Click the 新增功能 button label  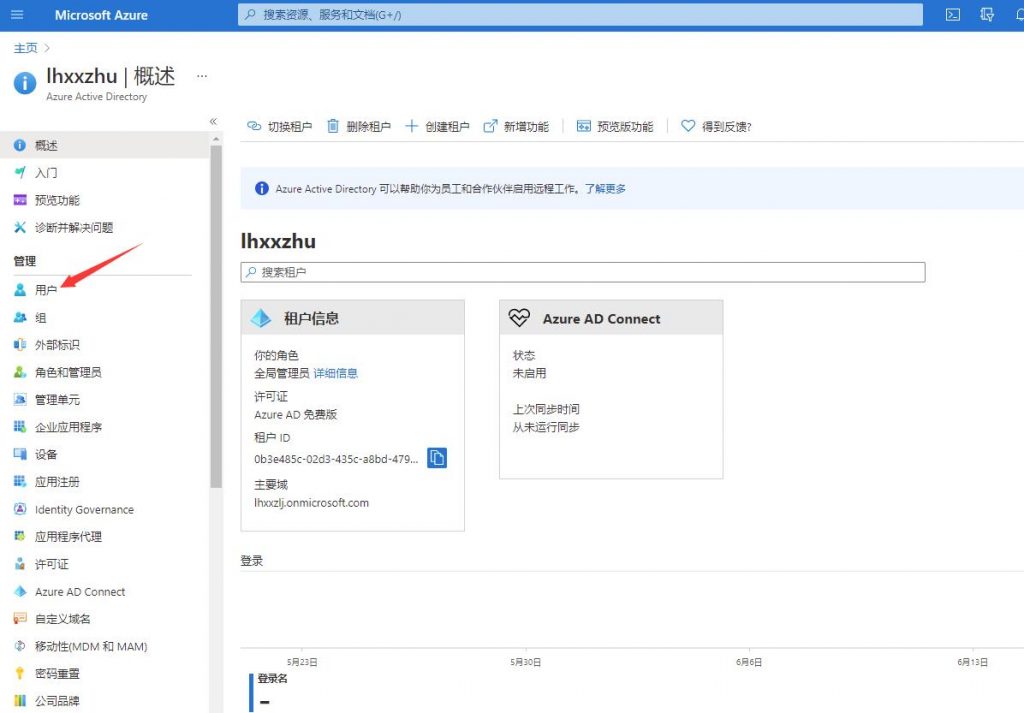tap(526, 127)
